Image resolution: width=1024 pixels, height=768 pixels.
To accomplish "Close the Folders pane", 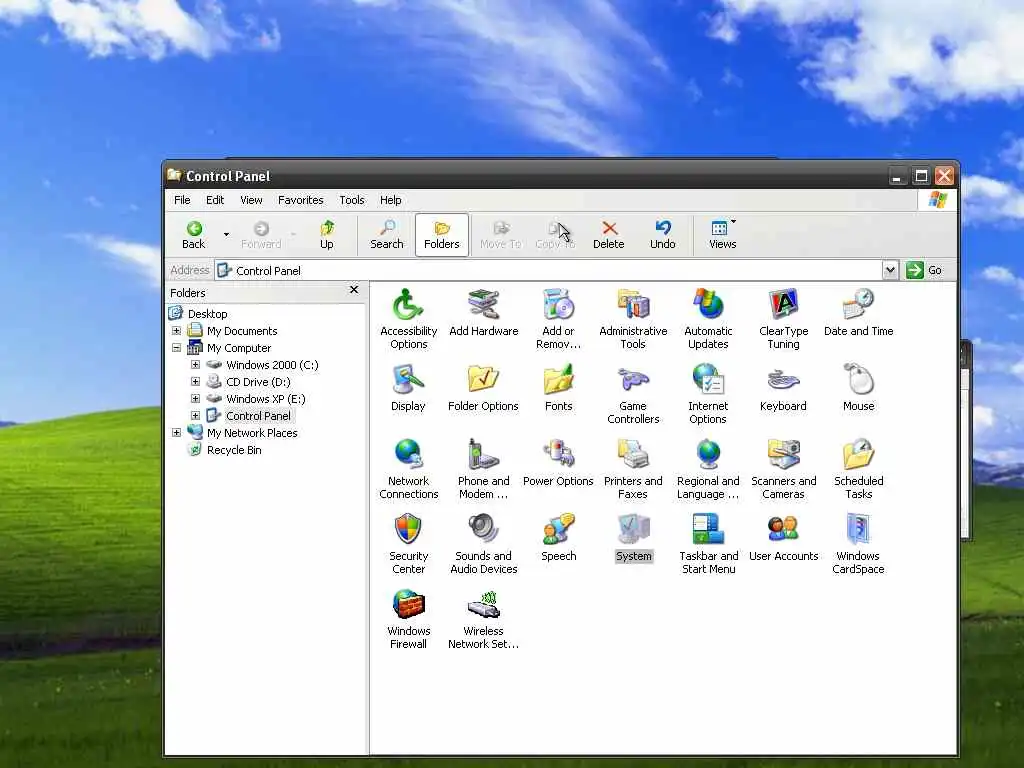I will pos(354,289).
